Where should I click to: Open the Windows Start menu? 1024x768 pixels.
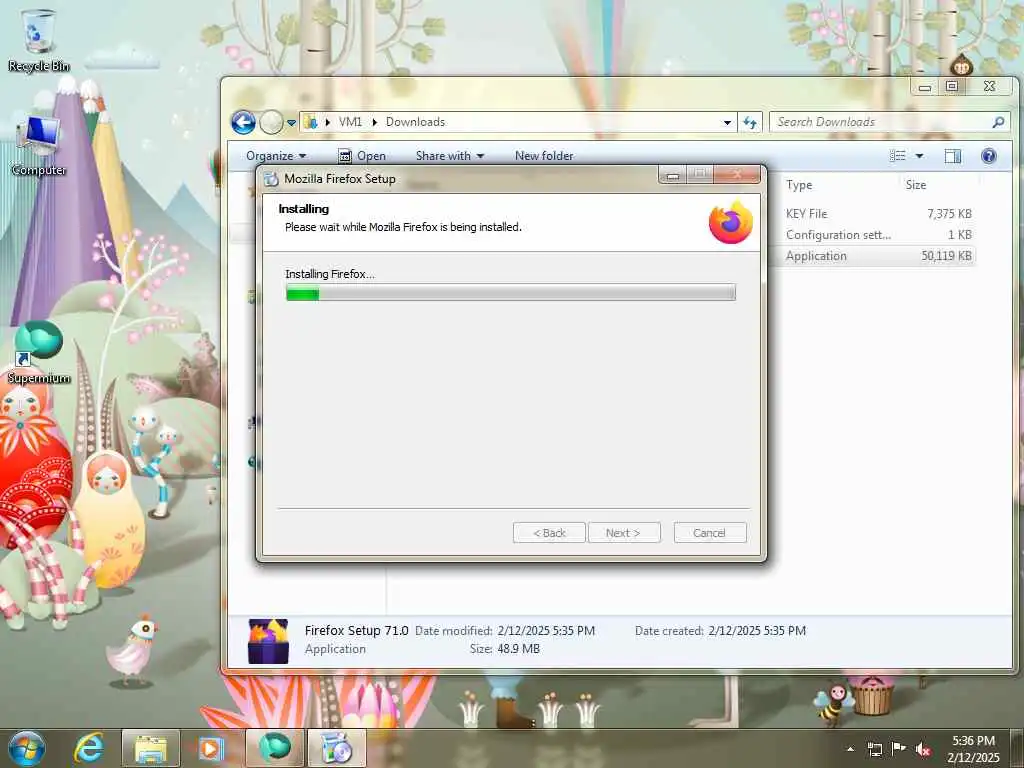(27, 748)
